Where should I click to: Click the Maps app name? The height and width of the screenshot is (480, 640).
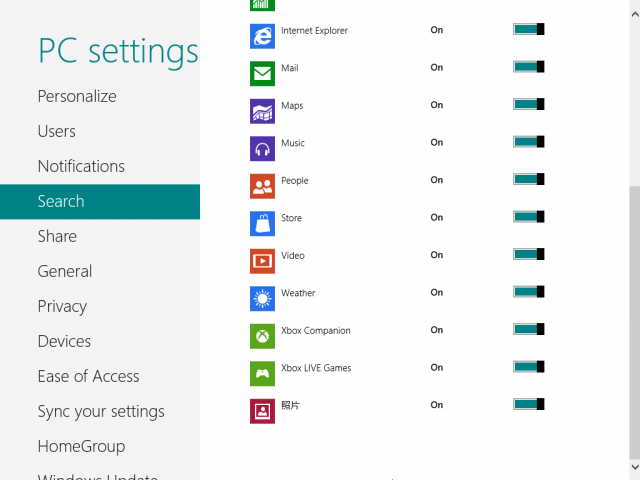click(292, 106)
